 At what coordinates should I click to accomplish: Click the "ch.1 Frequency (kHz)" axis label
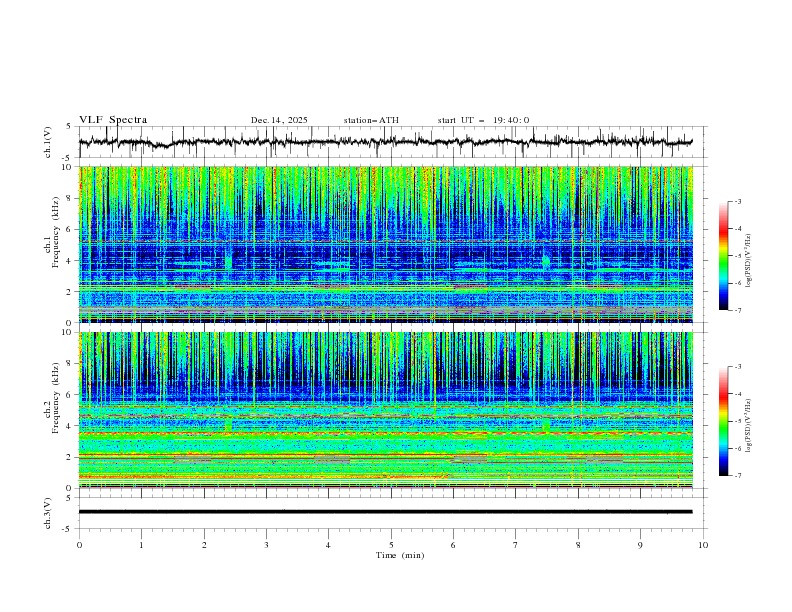52,231
